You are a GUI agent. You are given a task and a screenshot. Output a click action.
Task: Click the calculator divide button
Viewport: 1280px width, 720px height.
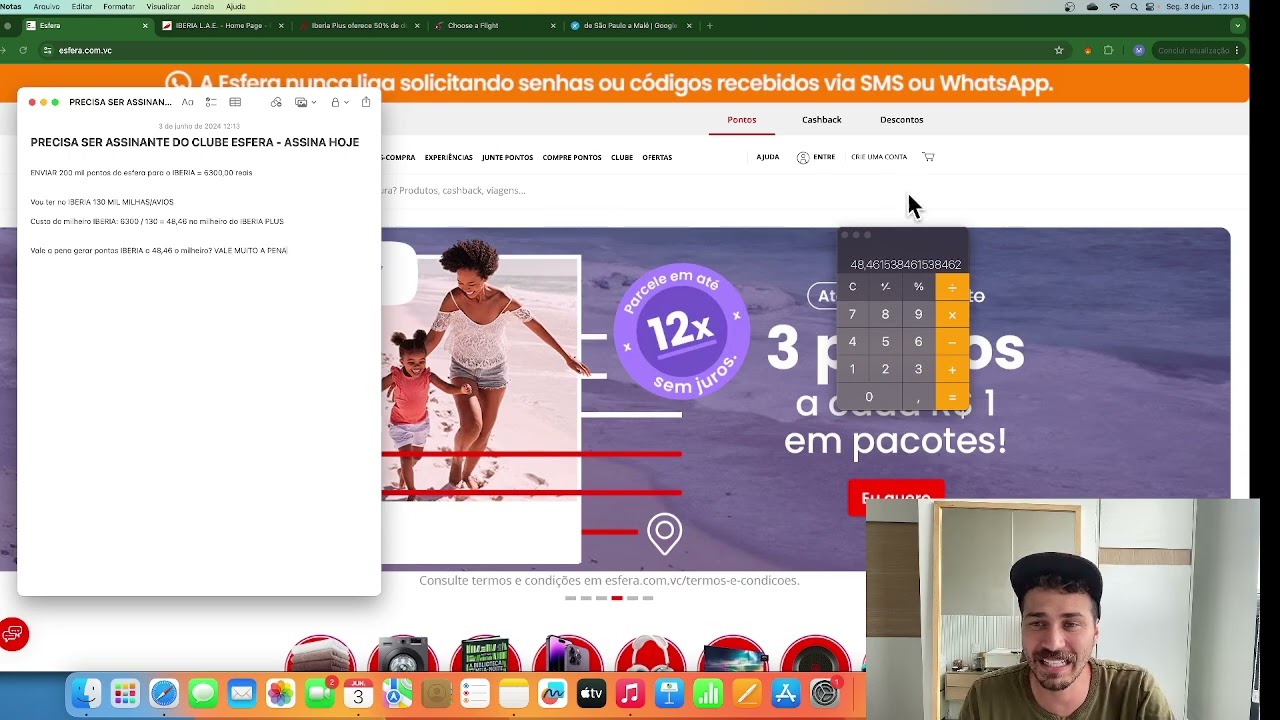(952, 287)
